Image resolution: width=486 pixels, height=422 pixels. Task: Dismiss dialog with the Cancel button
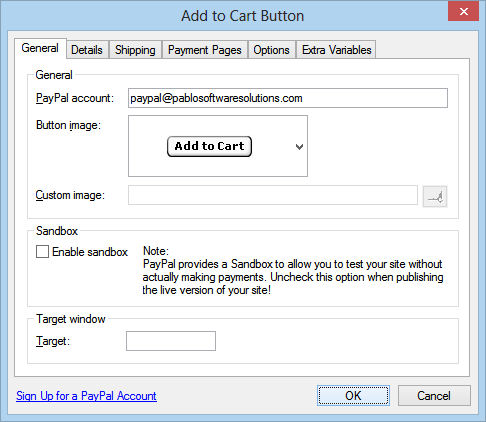click(434, 396)
